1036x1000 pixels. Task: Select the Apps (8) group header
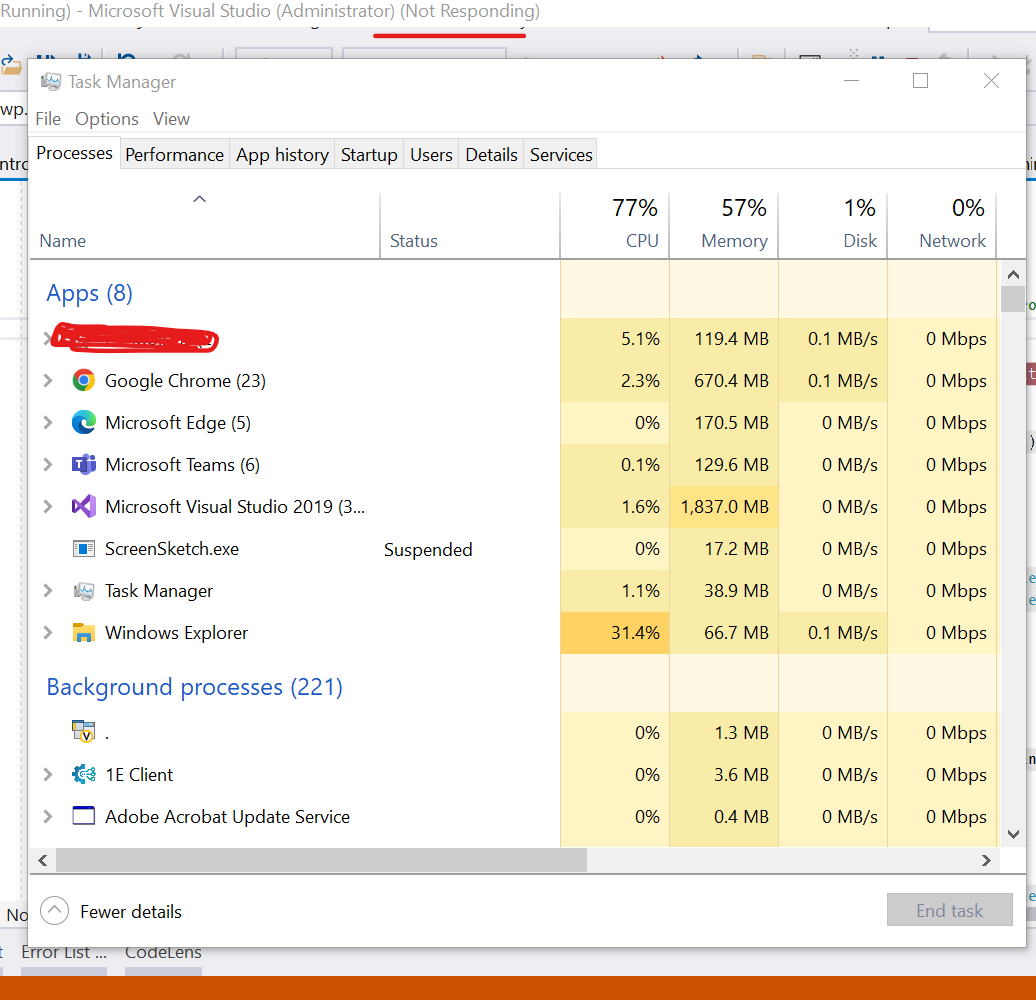[x=89, y=293]
